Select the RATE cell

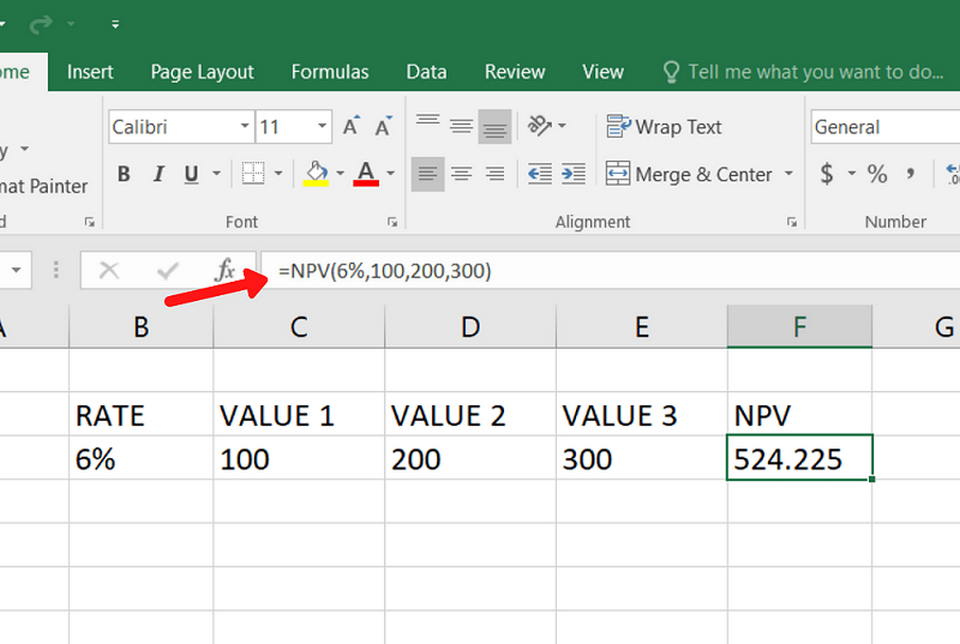click(x=141, y=414)
